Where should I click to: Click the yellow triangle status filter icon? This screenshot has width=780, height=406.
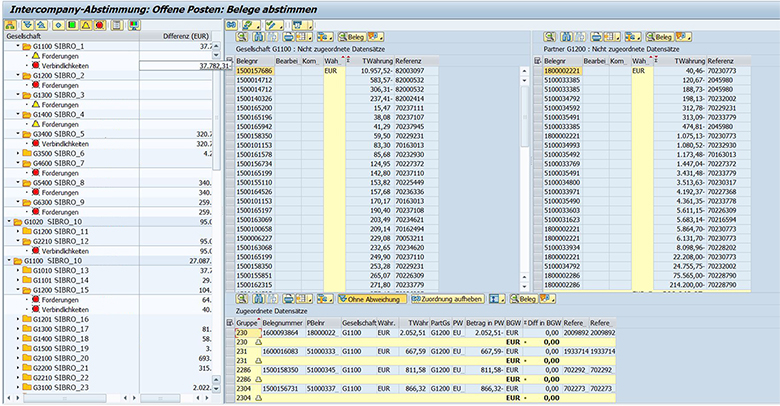[x=86, y=25]
